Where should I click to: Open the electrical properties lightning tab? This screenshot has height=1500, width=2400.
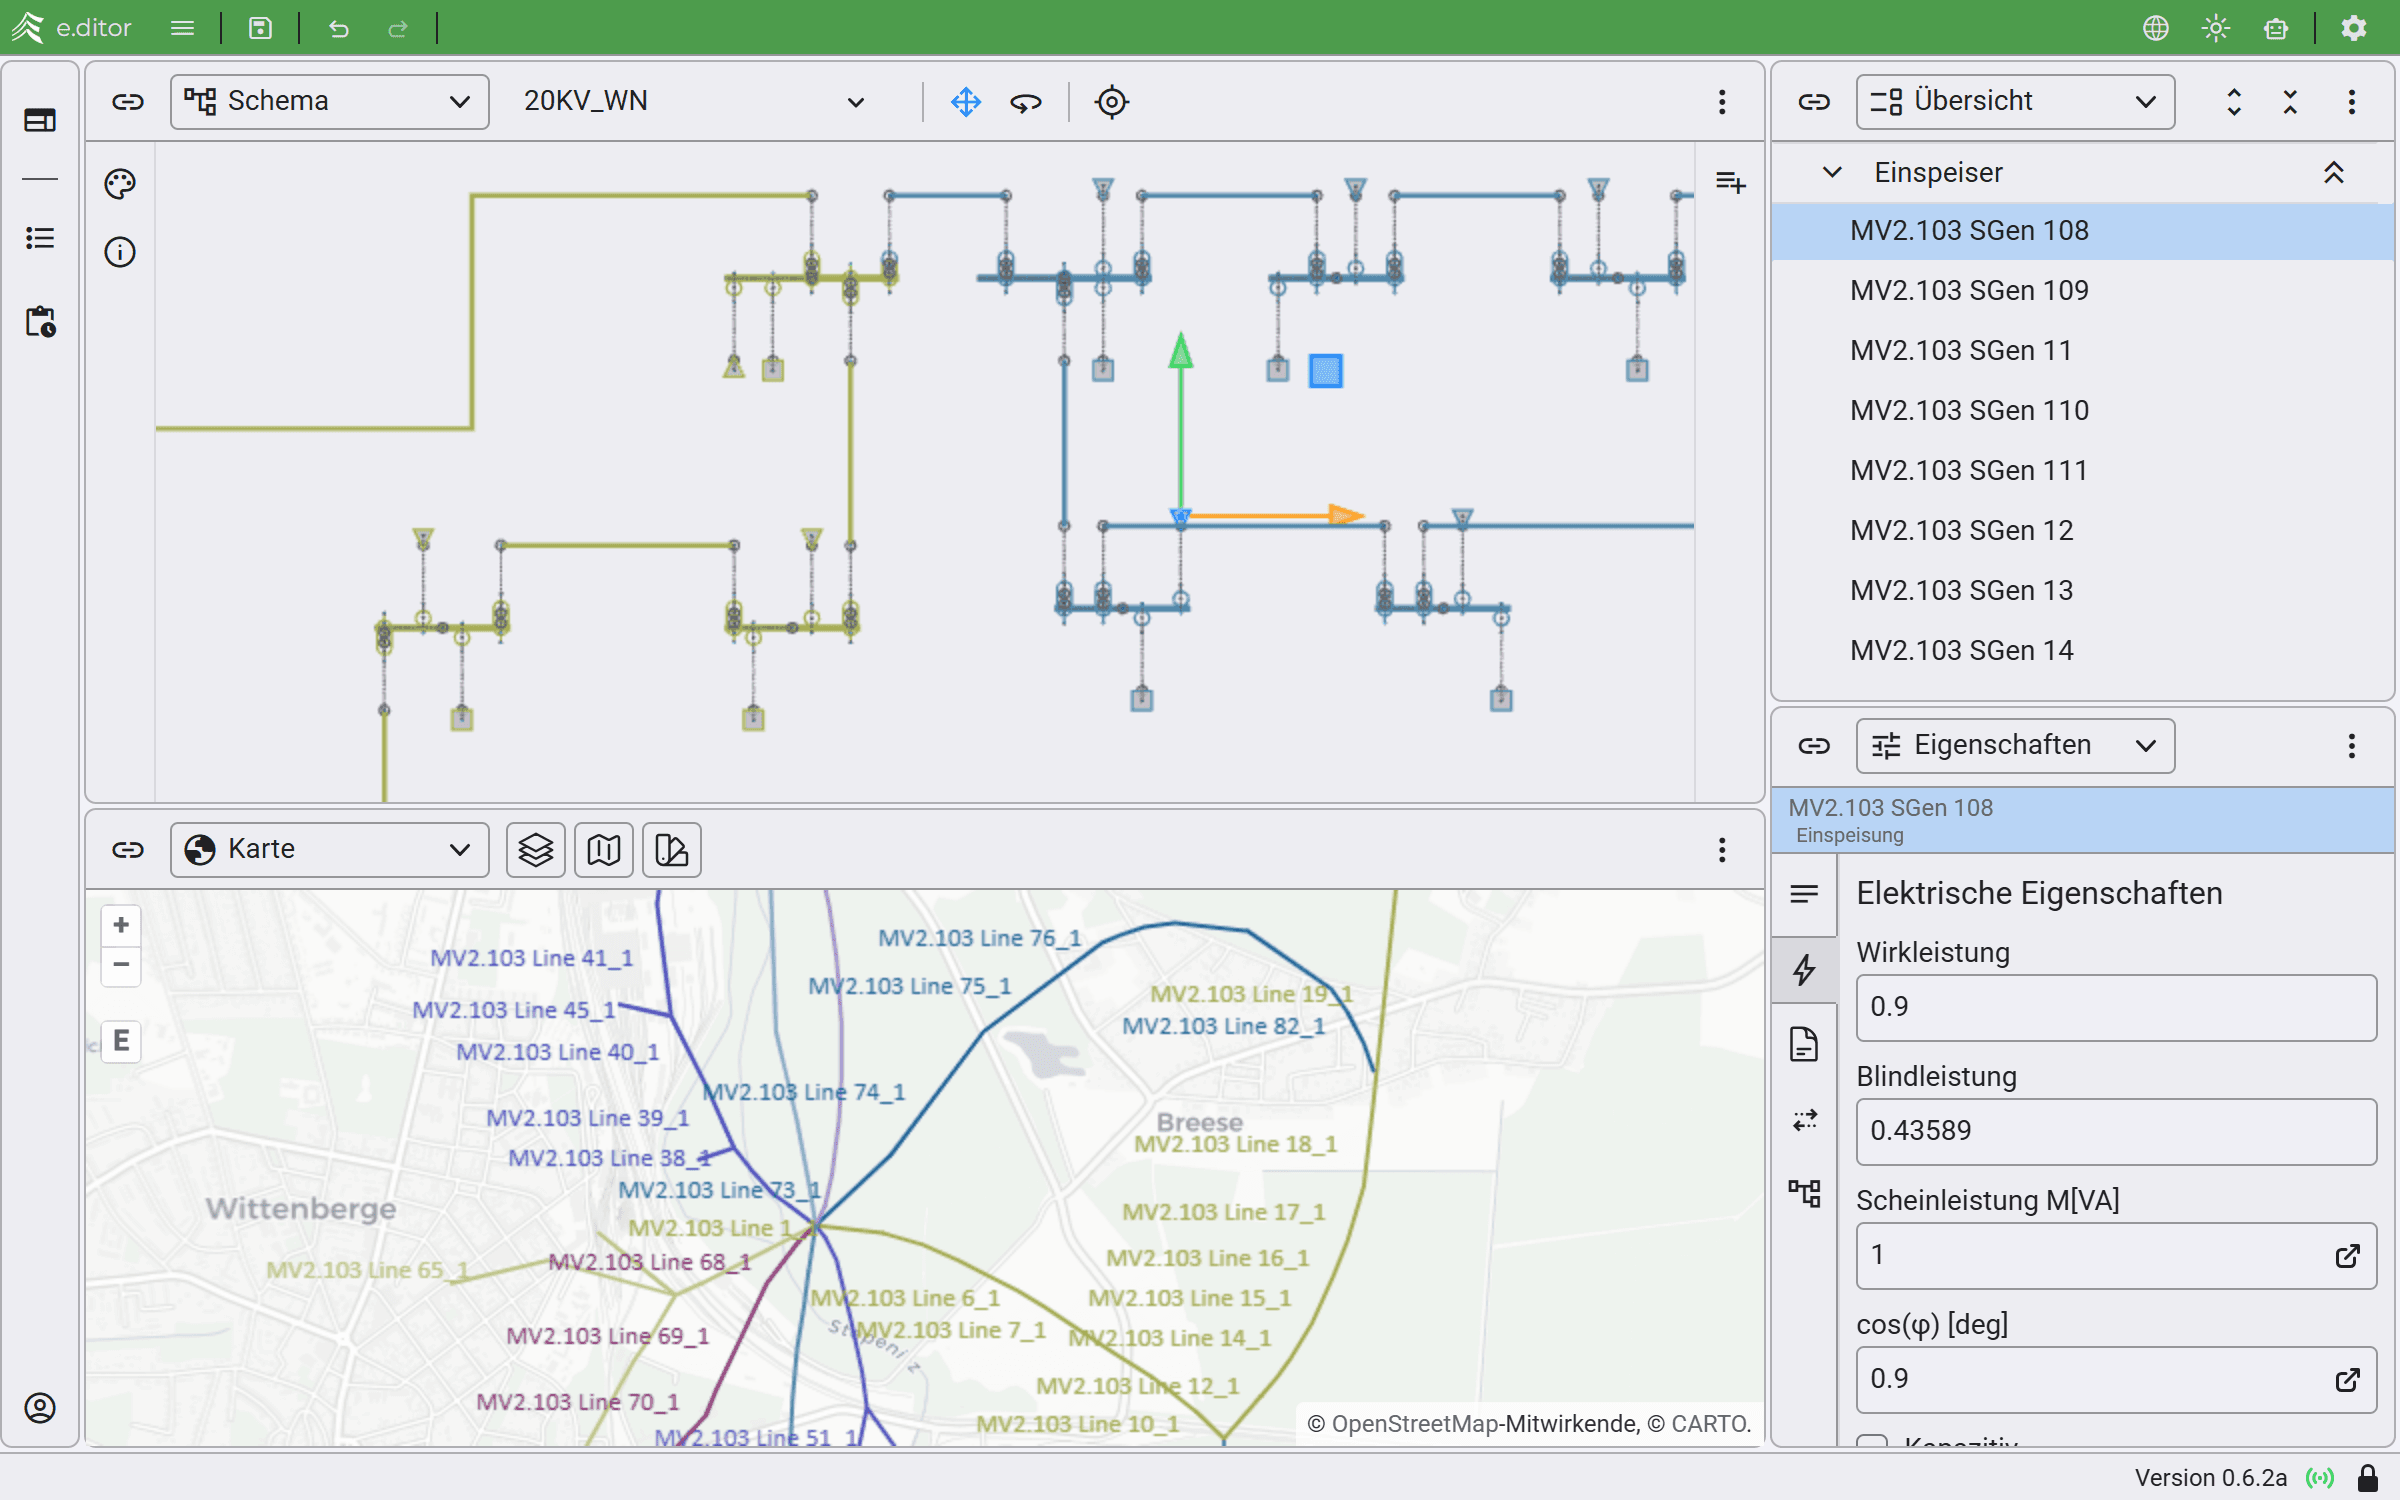(x=1804, y=969)
